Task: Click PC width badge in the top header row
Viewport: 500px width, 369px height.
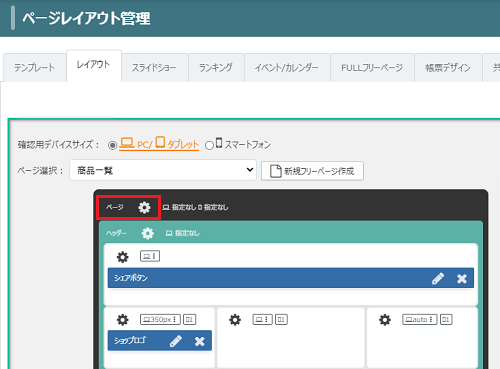Action: pos(150,256)
